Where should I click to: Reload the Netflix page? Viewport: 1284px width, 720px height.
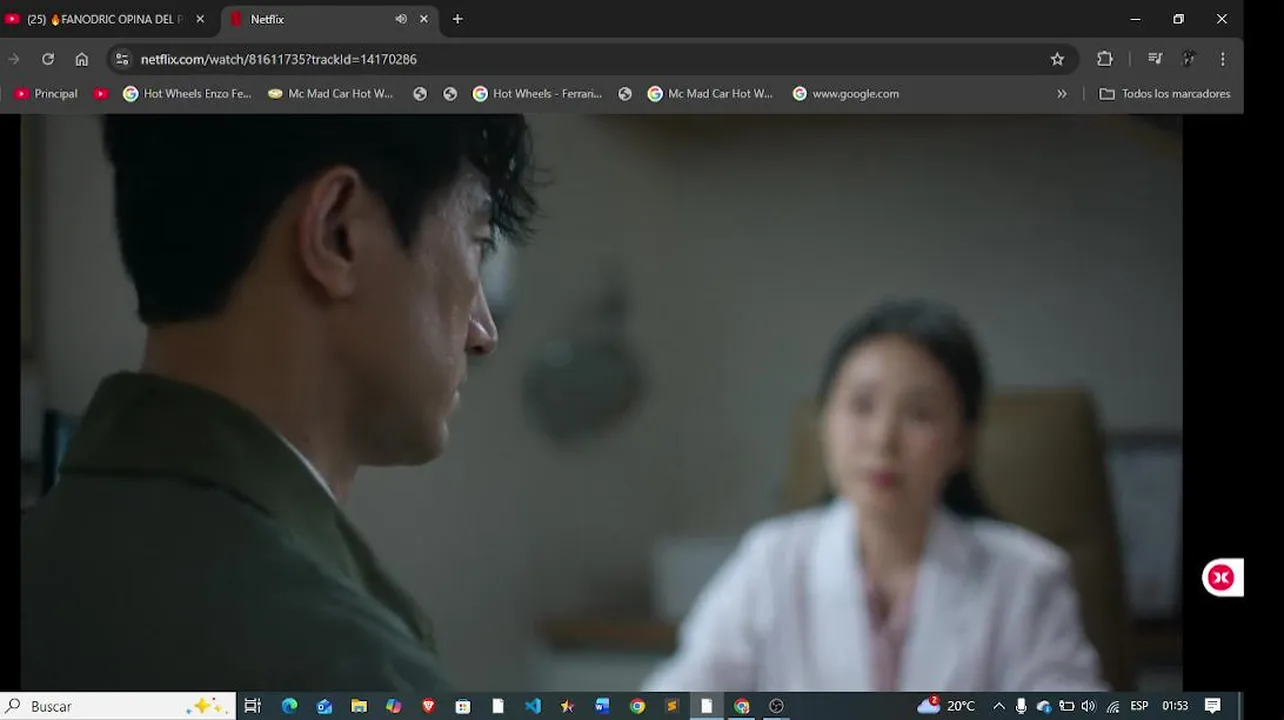[x=47, y=59]
